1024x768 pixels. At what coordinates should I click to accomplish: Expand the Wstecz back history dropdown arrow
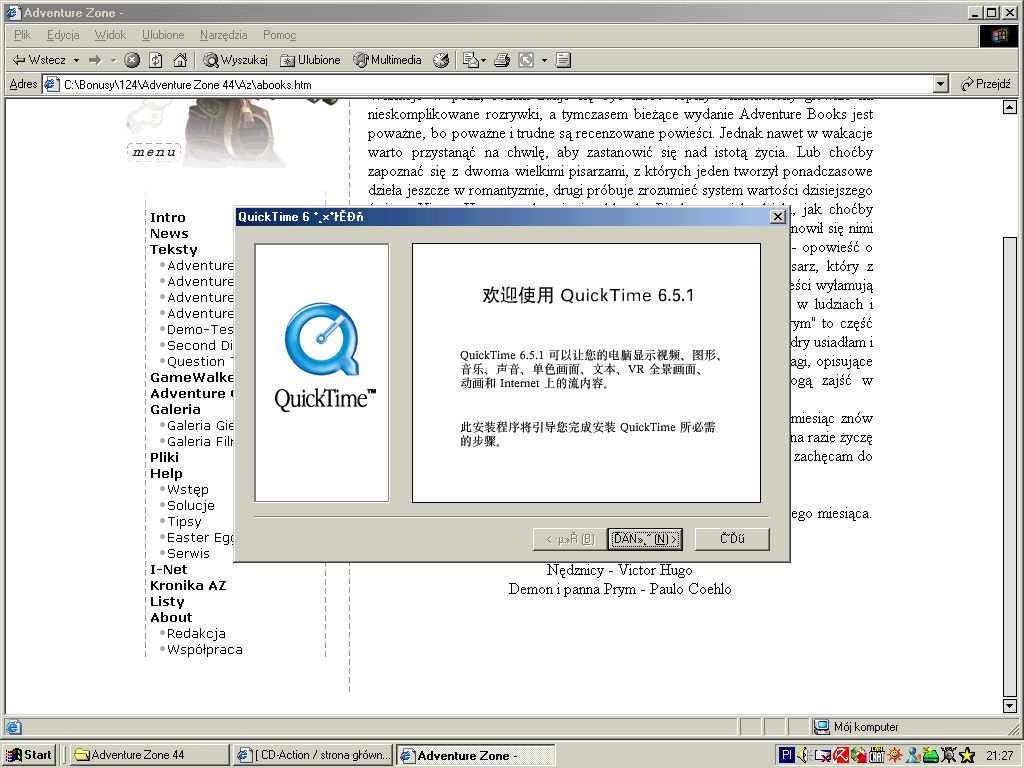76,60
